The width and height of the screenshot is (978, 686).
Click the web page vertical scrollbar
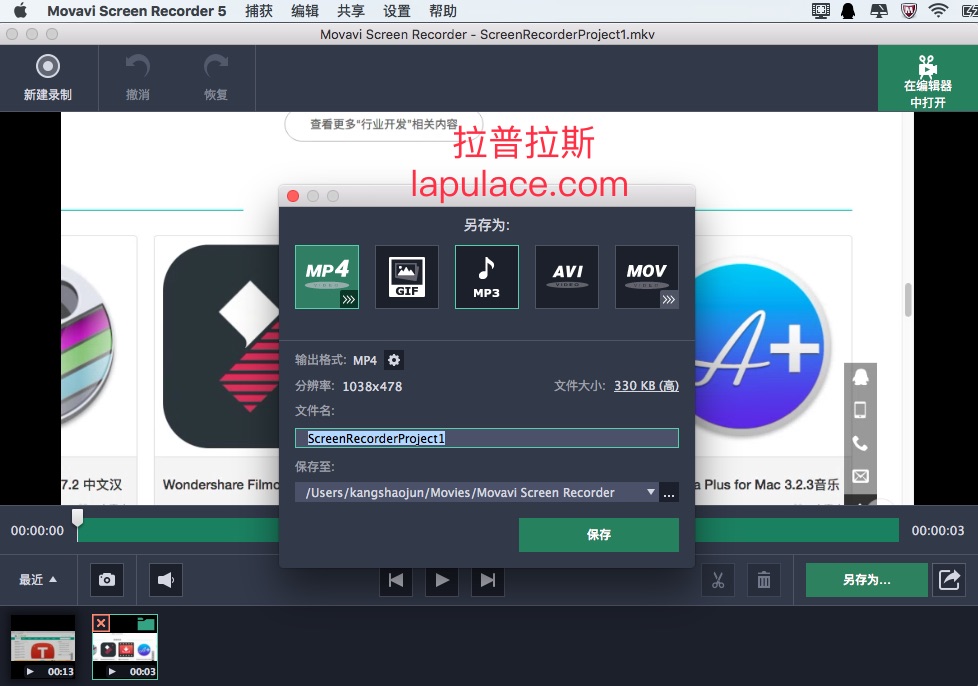[x=908, y=299]
